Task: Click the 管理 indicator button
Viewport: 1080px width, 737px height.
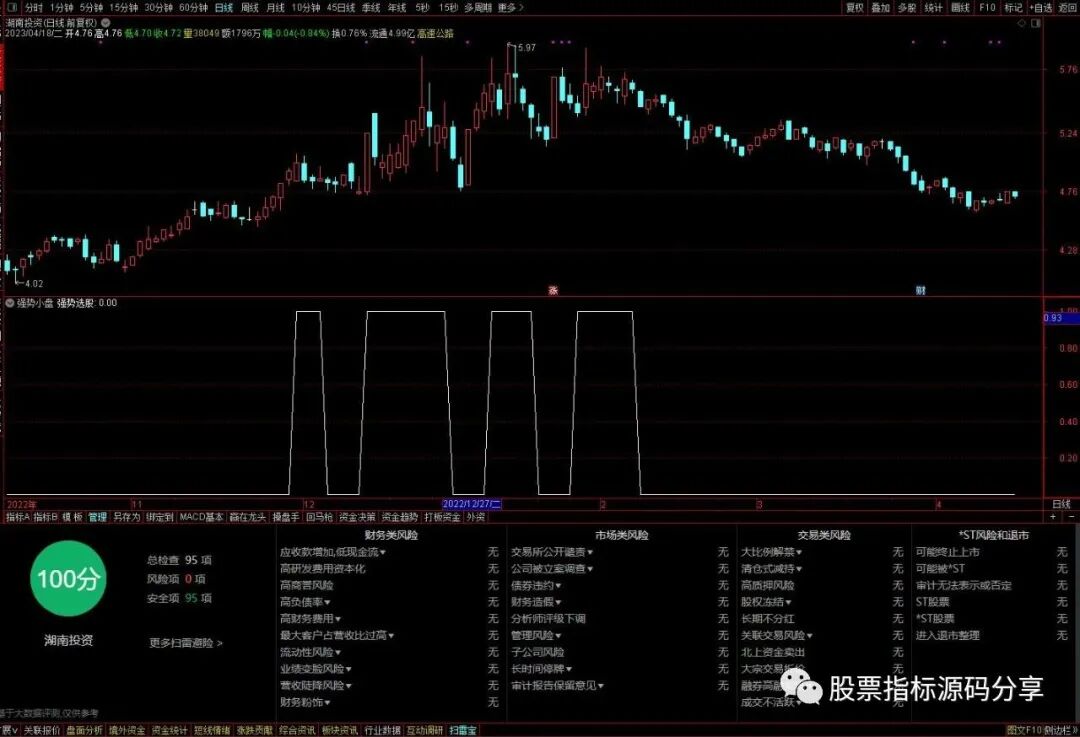Action: coord(98,517)
